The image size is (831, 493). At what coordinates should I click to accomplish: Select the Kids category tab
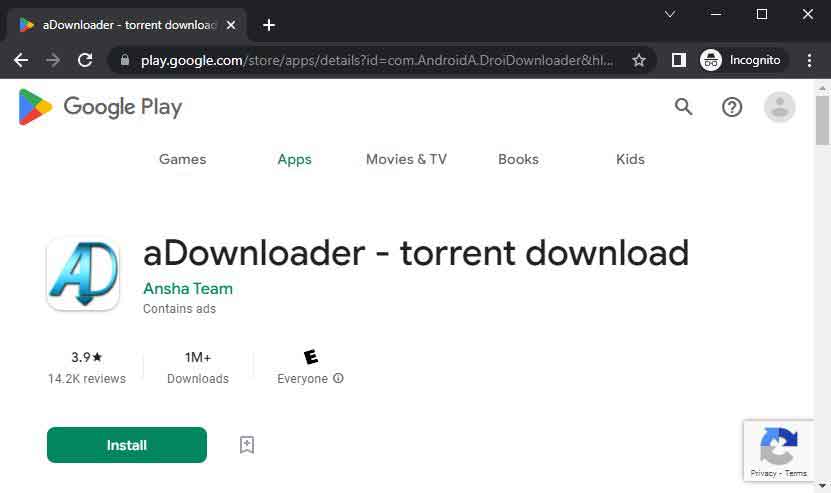(x=630, y=159)
